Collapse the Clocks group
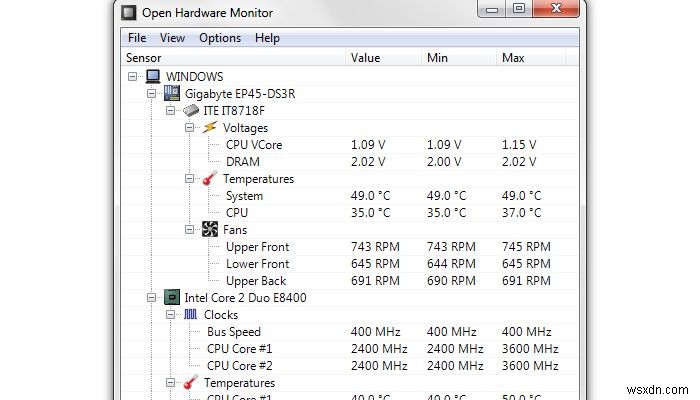This screenshot has height=400, width=700. [171, 315]
